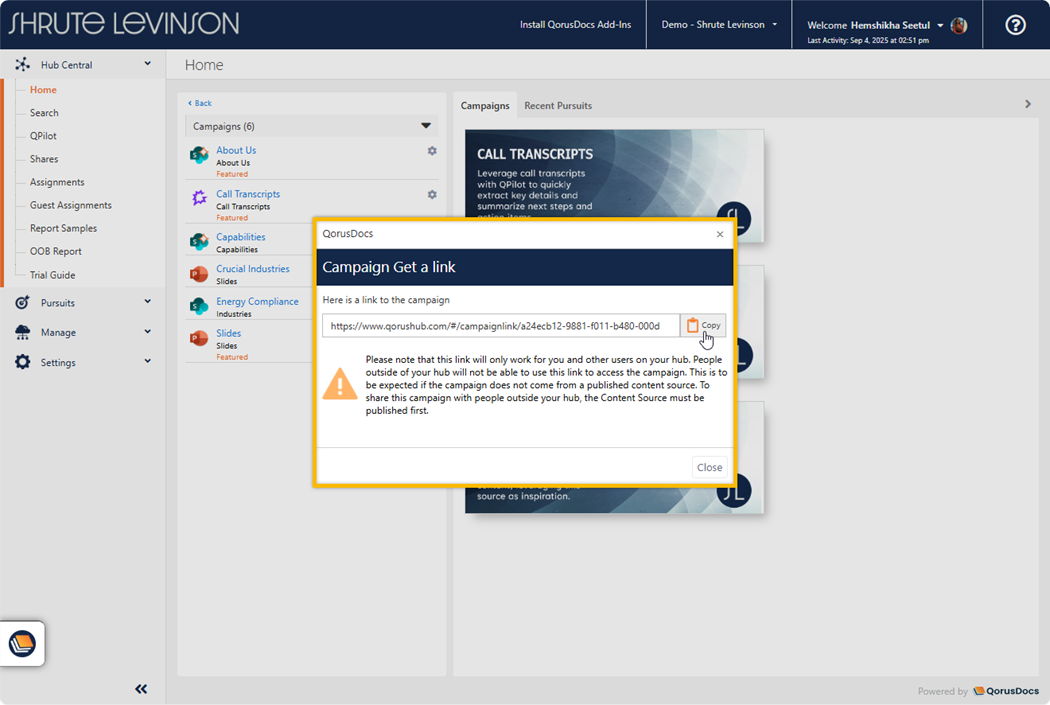This screenshot has width=1050, height=705.
Task: Open the help question mark icon
Action: pos(1015,25)
